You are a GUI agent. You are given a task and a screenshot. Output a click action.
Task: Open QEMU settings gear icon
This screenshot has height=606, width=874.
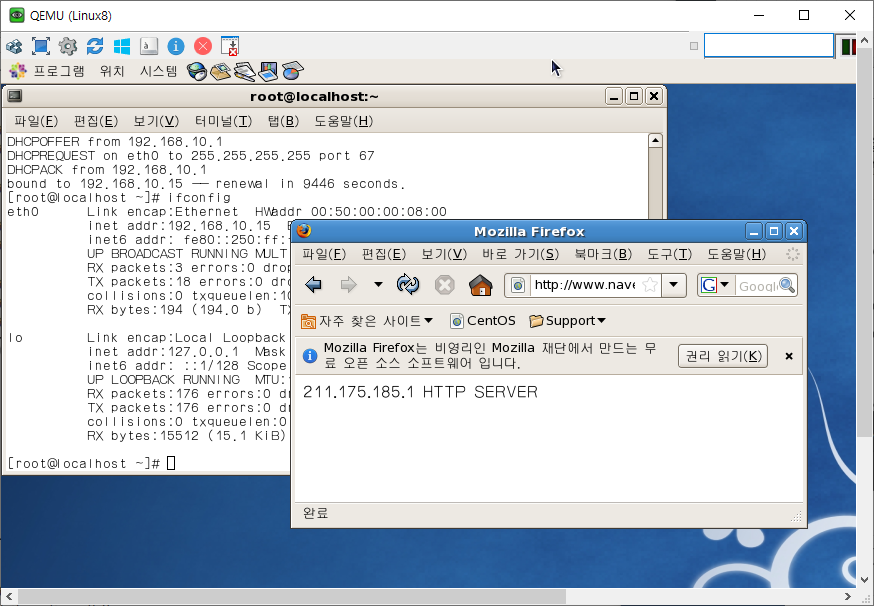click(x=68, y=46)
